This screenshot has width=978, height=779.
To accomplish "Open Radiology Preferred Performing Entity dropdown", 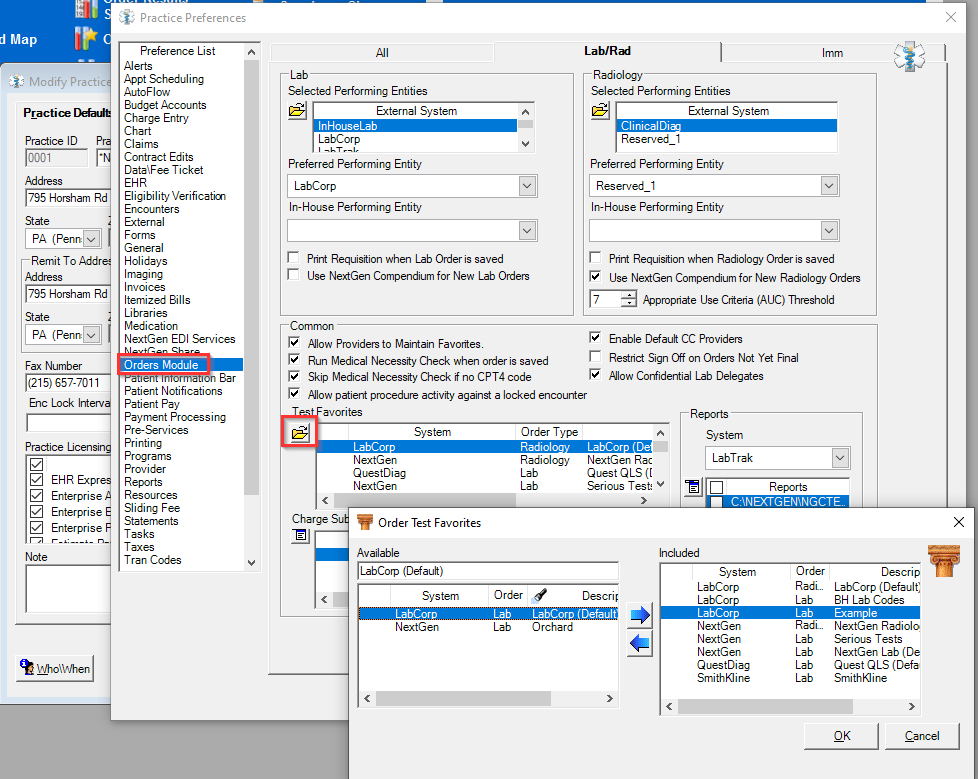I will click(829, 186).
